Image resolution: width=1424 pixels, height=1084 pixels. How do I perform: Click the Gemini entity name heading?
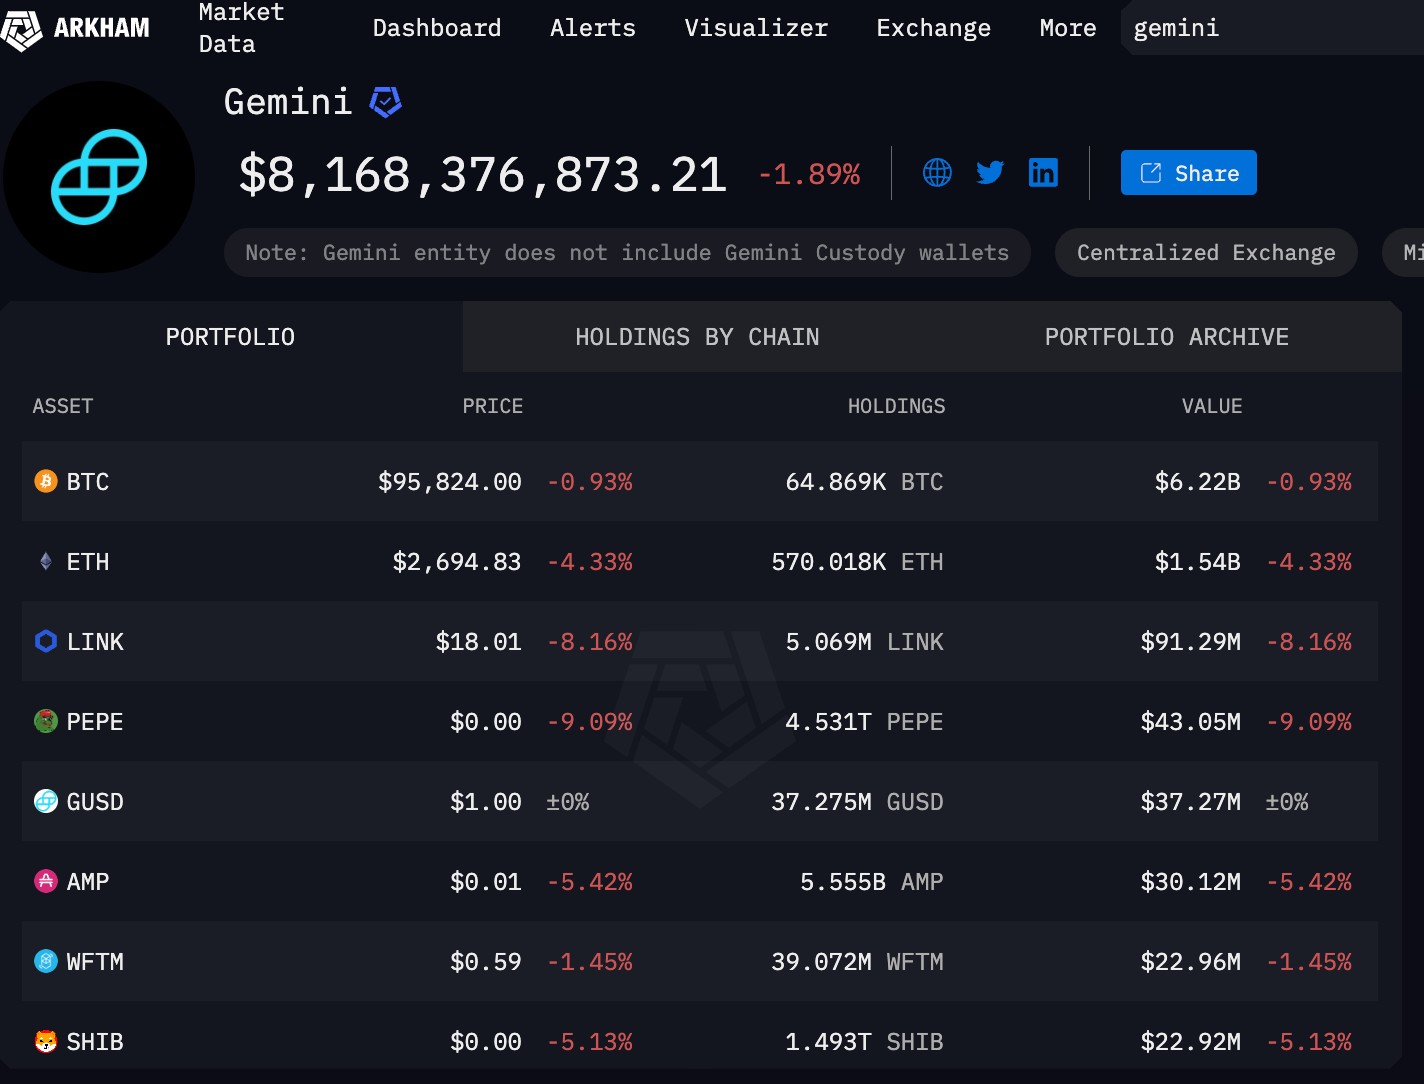pos(288,102)
